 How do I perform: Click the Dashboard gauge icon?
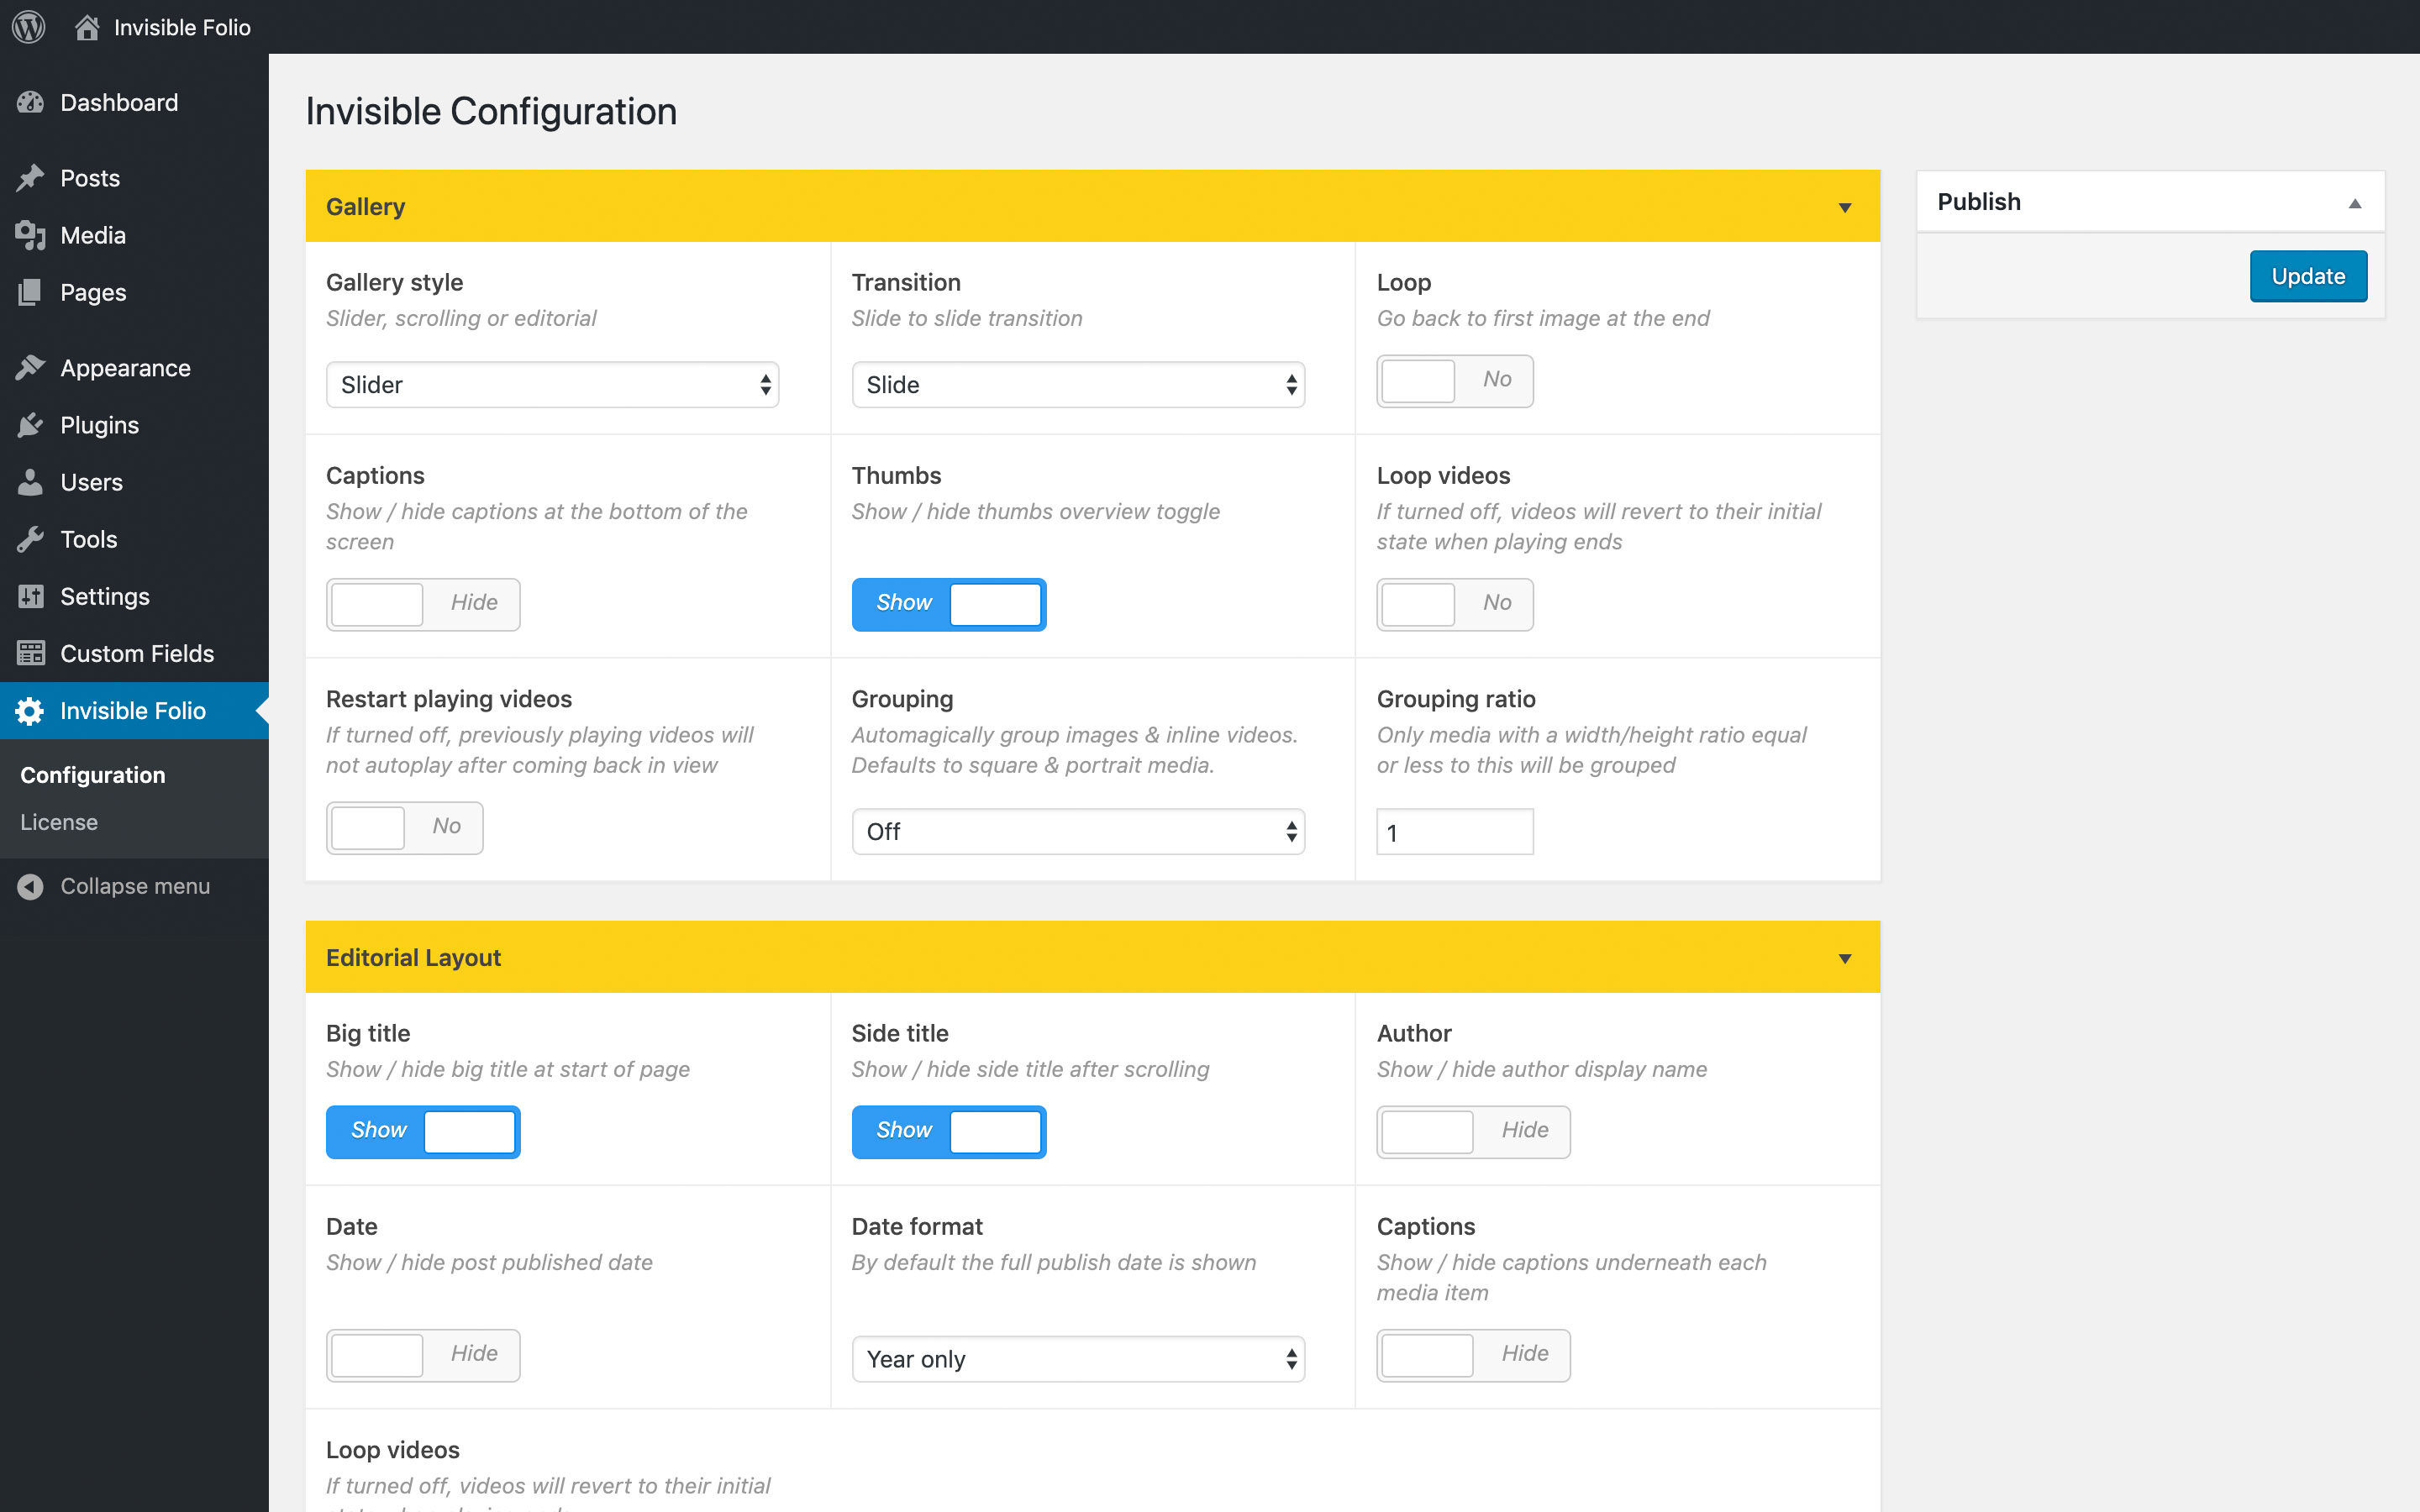30,102
